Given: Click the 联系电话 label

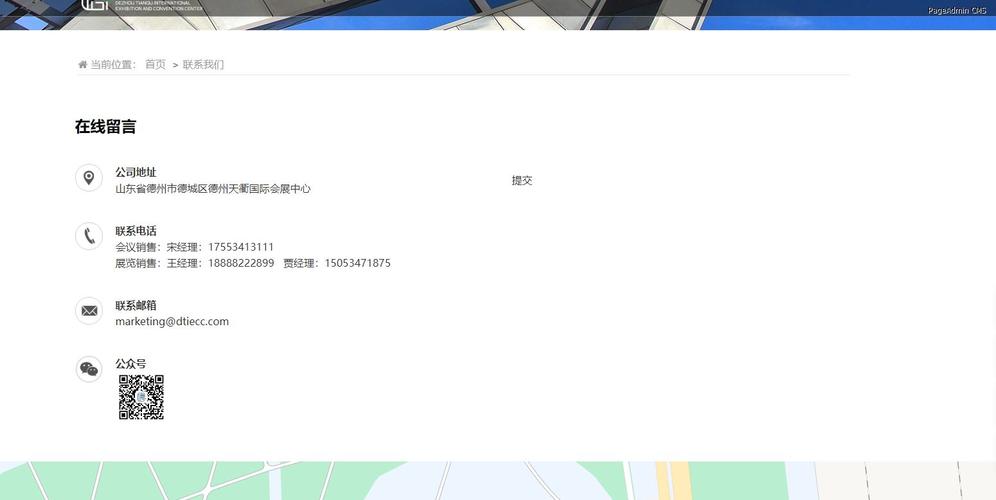Looking at the screenshot, I should click(x=136, y=231).
